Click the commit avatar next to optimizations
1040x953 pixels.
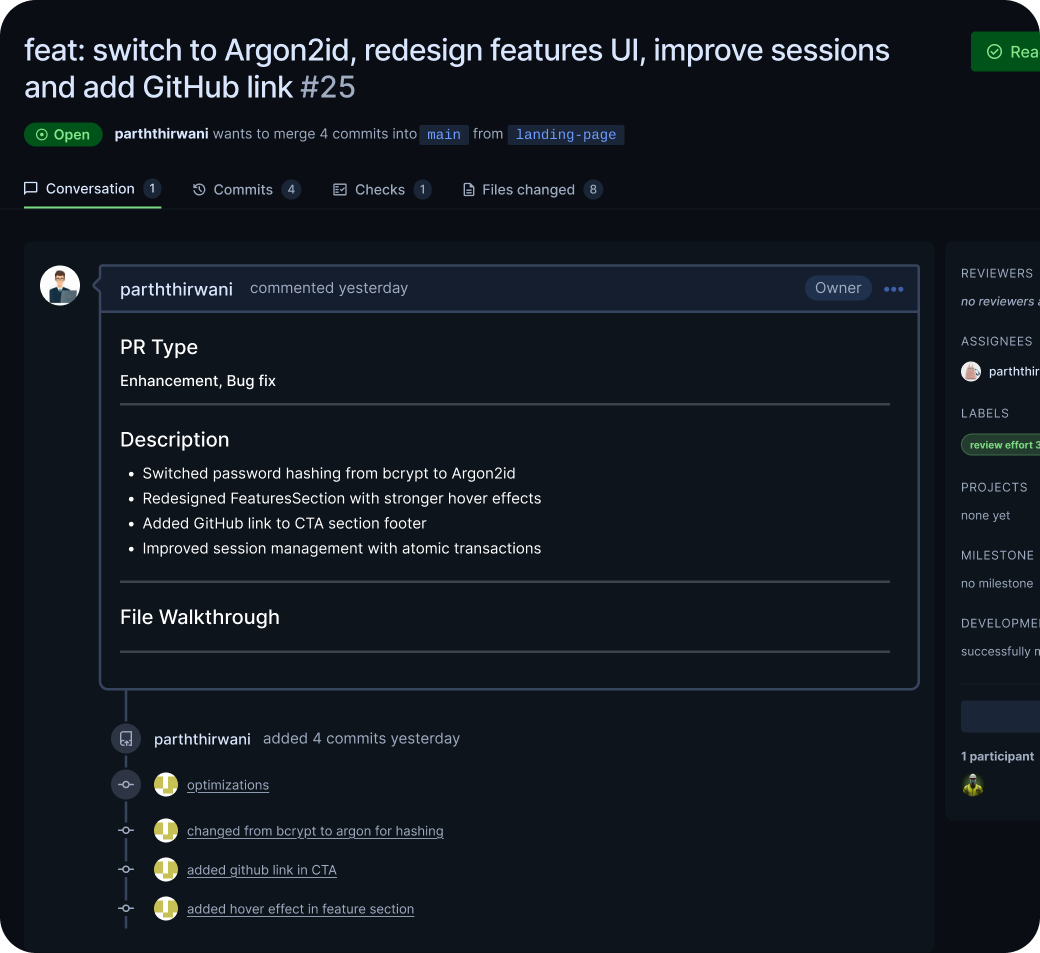tap(166, 785)
